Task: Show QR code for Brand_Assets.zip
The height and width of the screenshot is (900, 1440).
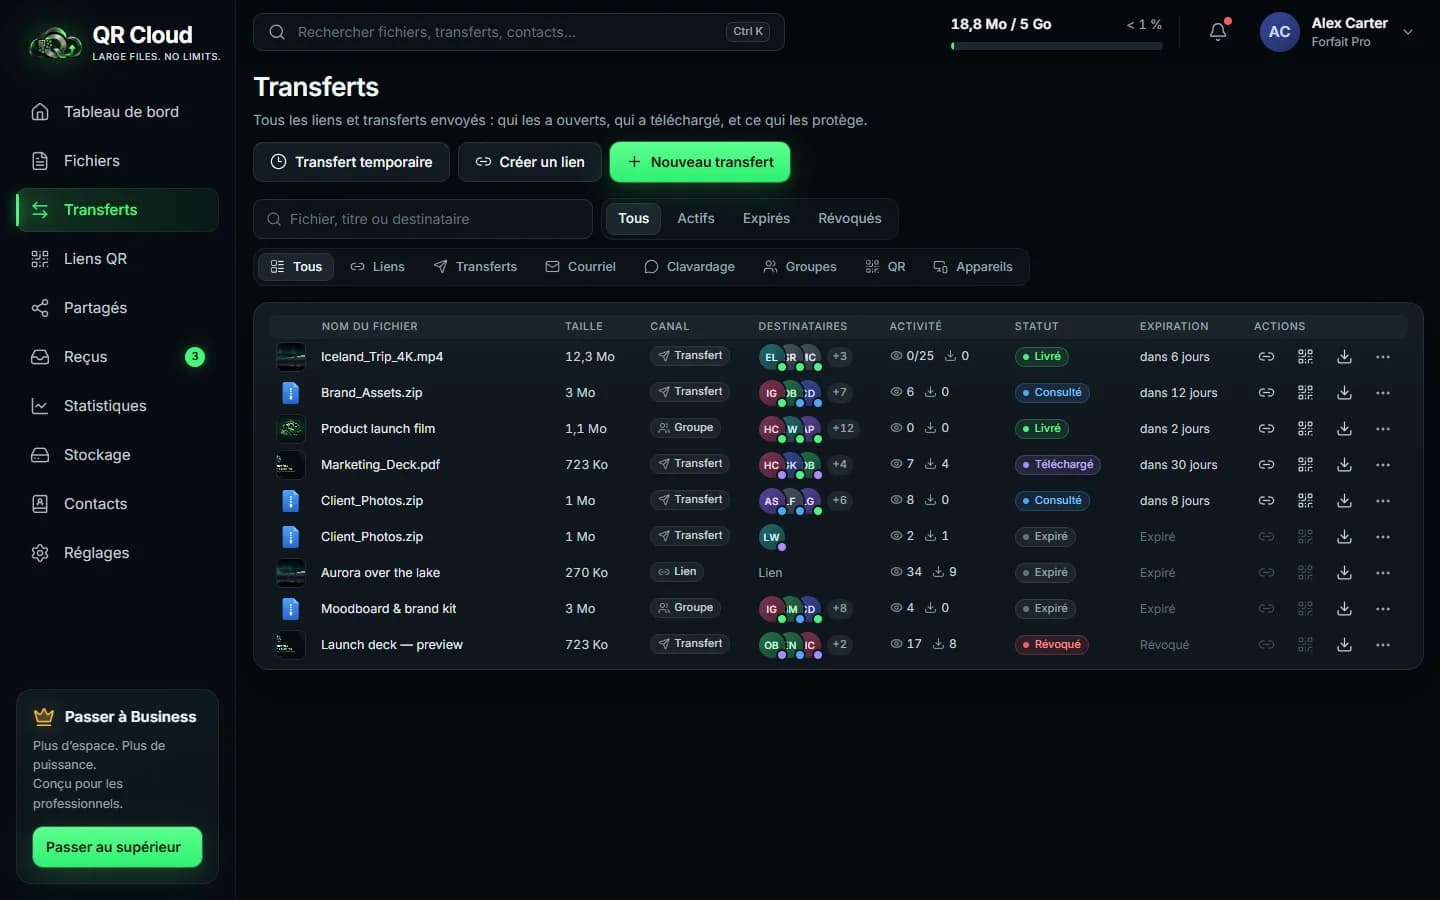Action: point(1305,393)
